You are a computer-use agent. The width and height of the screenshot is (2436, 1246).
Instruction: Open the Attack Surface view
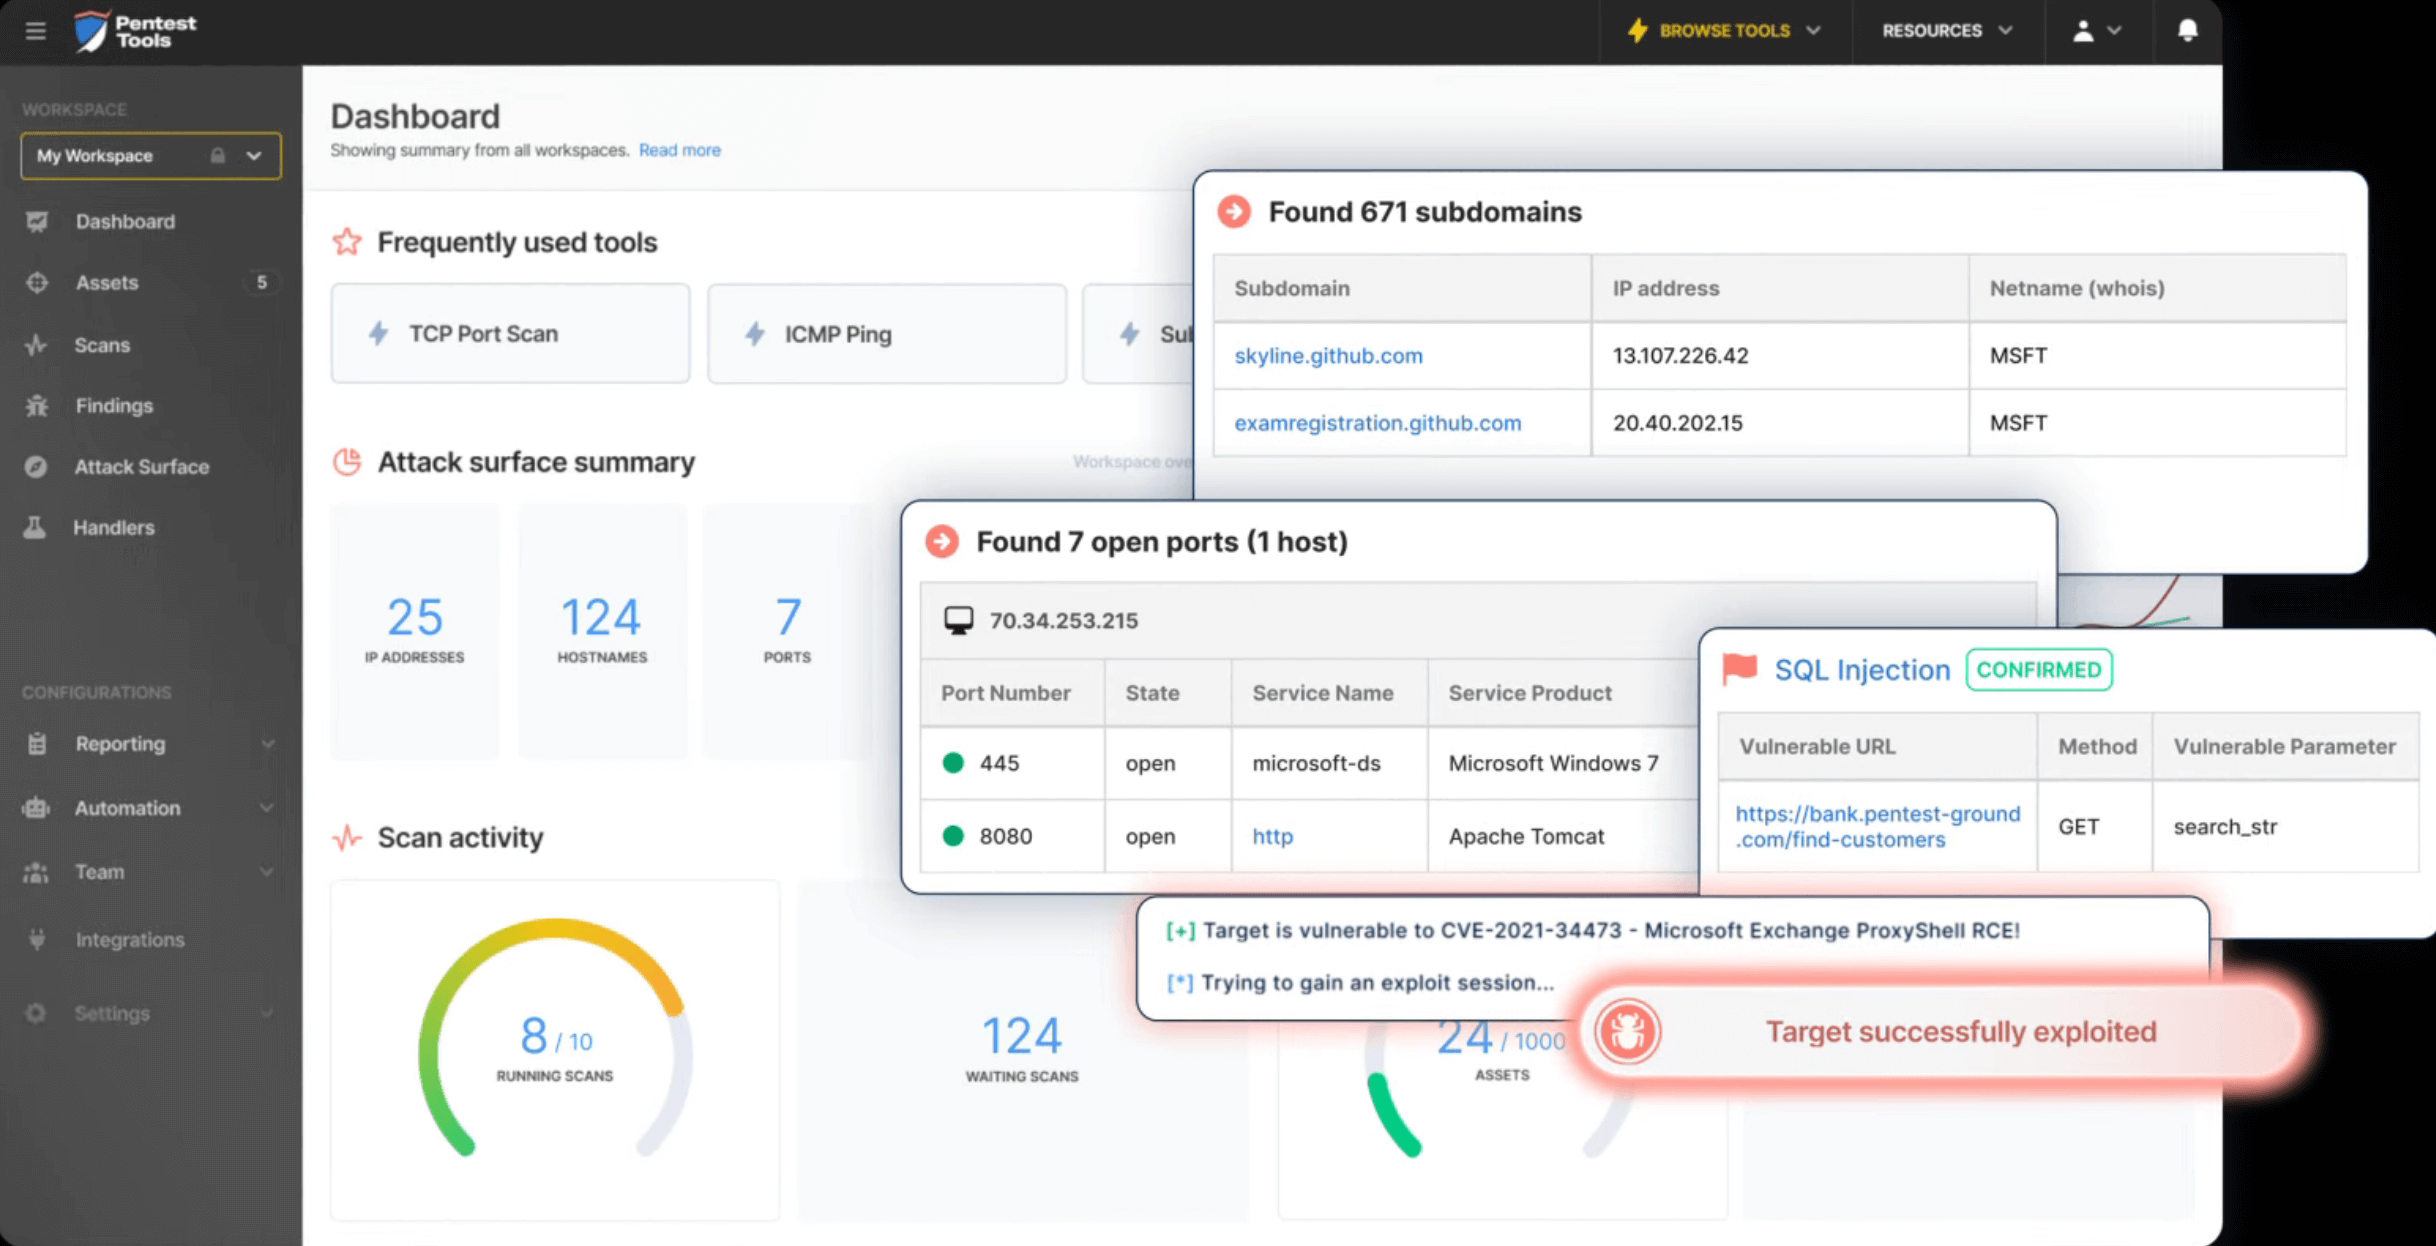click(142, 466)
